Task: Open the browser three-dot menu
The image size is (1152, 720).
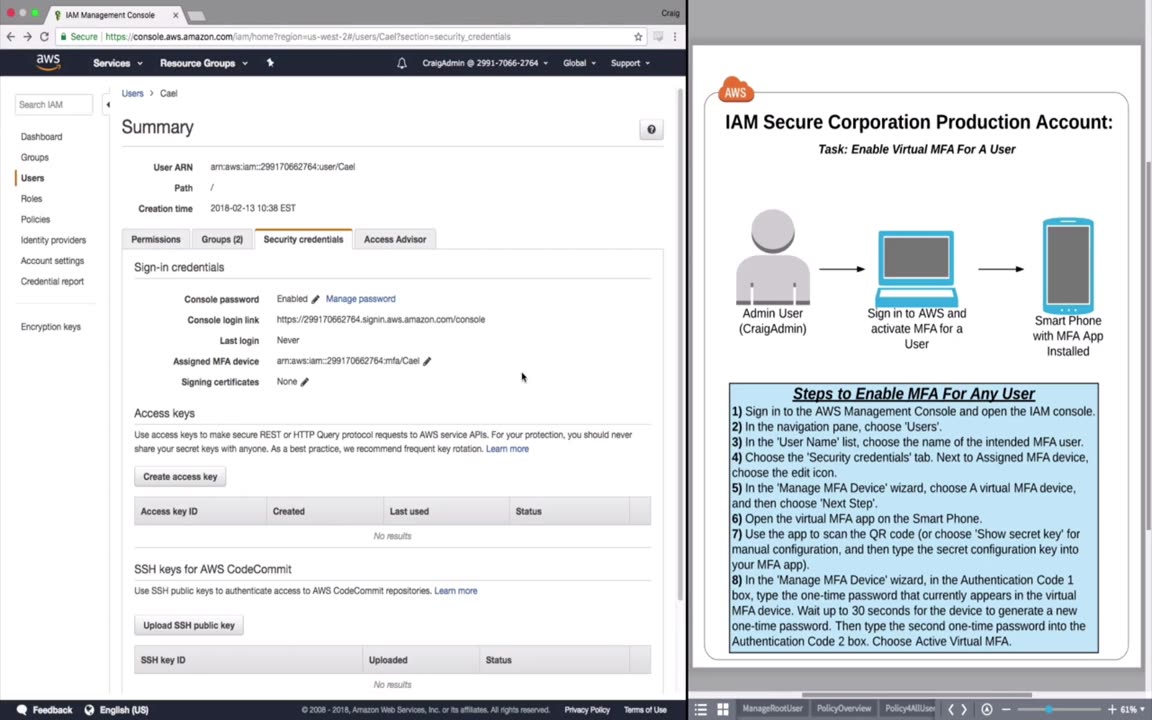Action: click(675, 36)
